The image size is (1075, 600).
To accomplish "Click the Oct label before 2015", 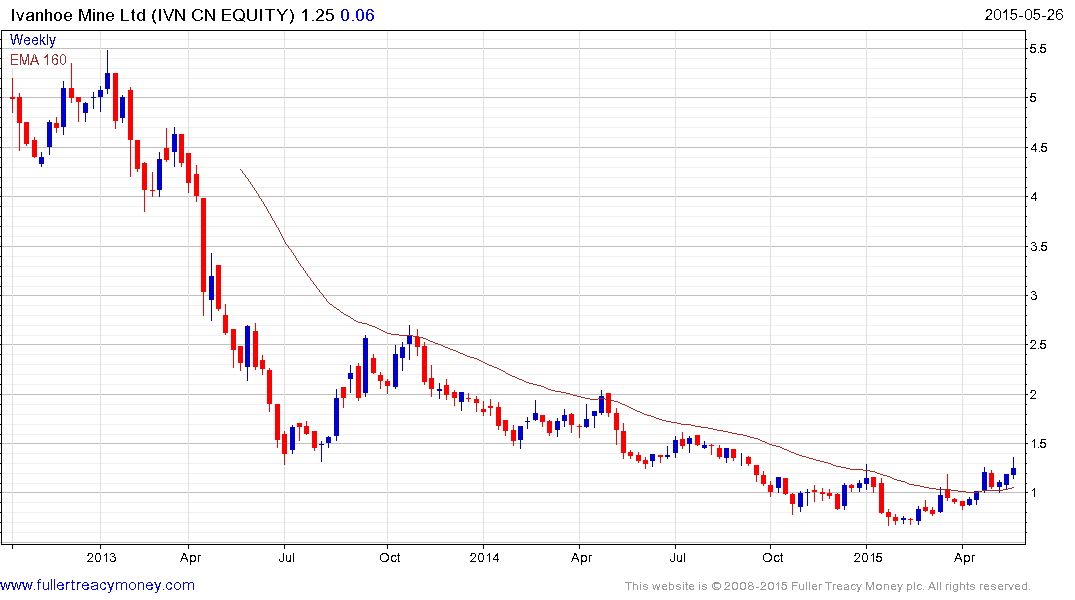I will click(x=773, y=557).
